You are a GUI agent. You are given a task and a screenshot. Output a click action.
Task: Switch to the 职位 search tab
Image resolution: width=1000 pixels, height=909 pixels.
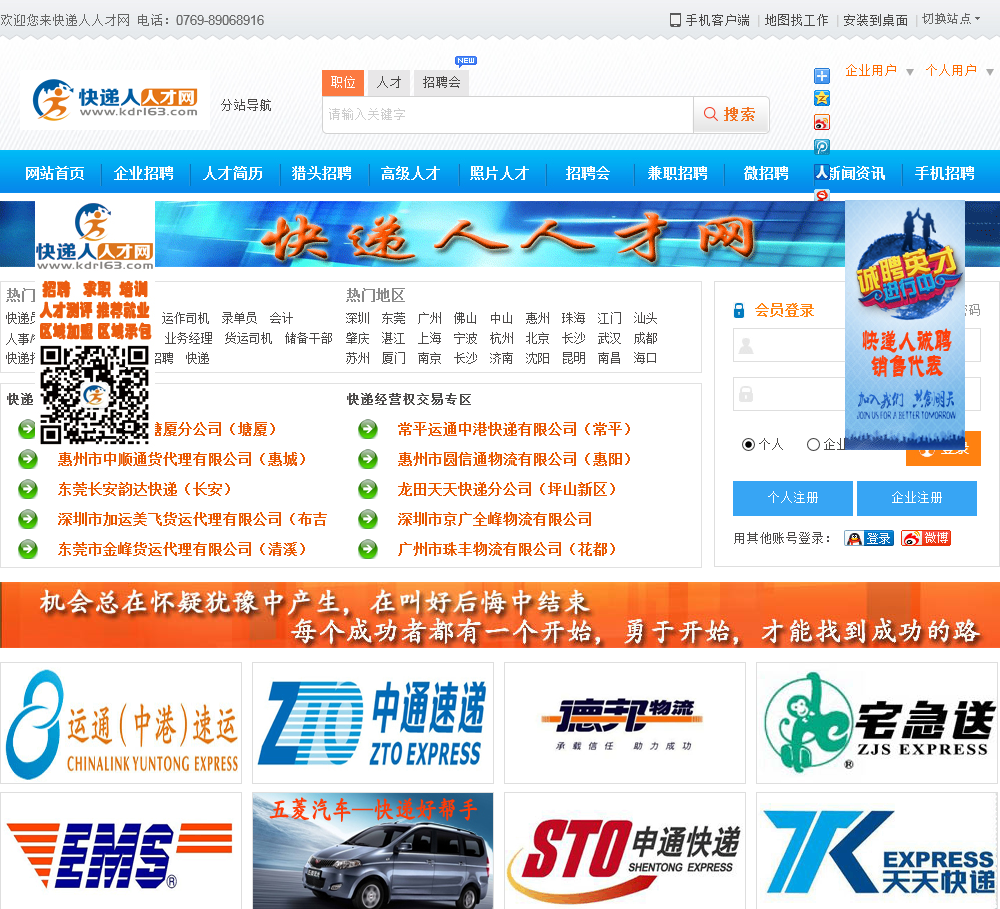(x=343, y=82)
